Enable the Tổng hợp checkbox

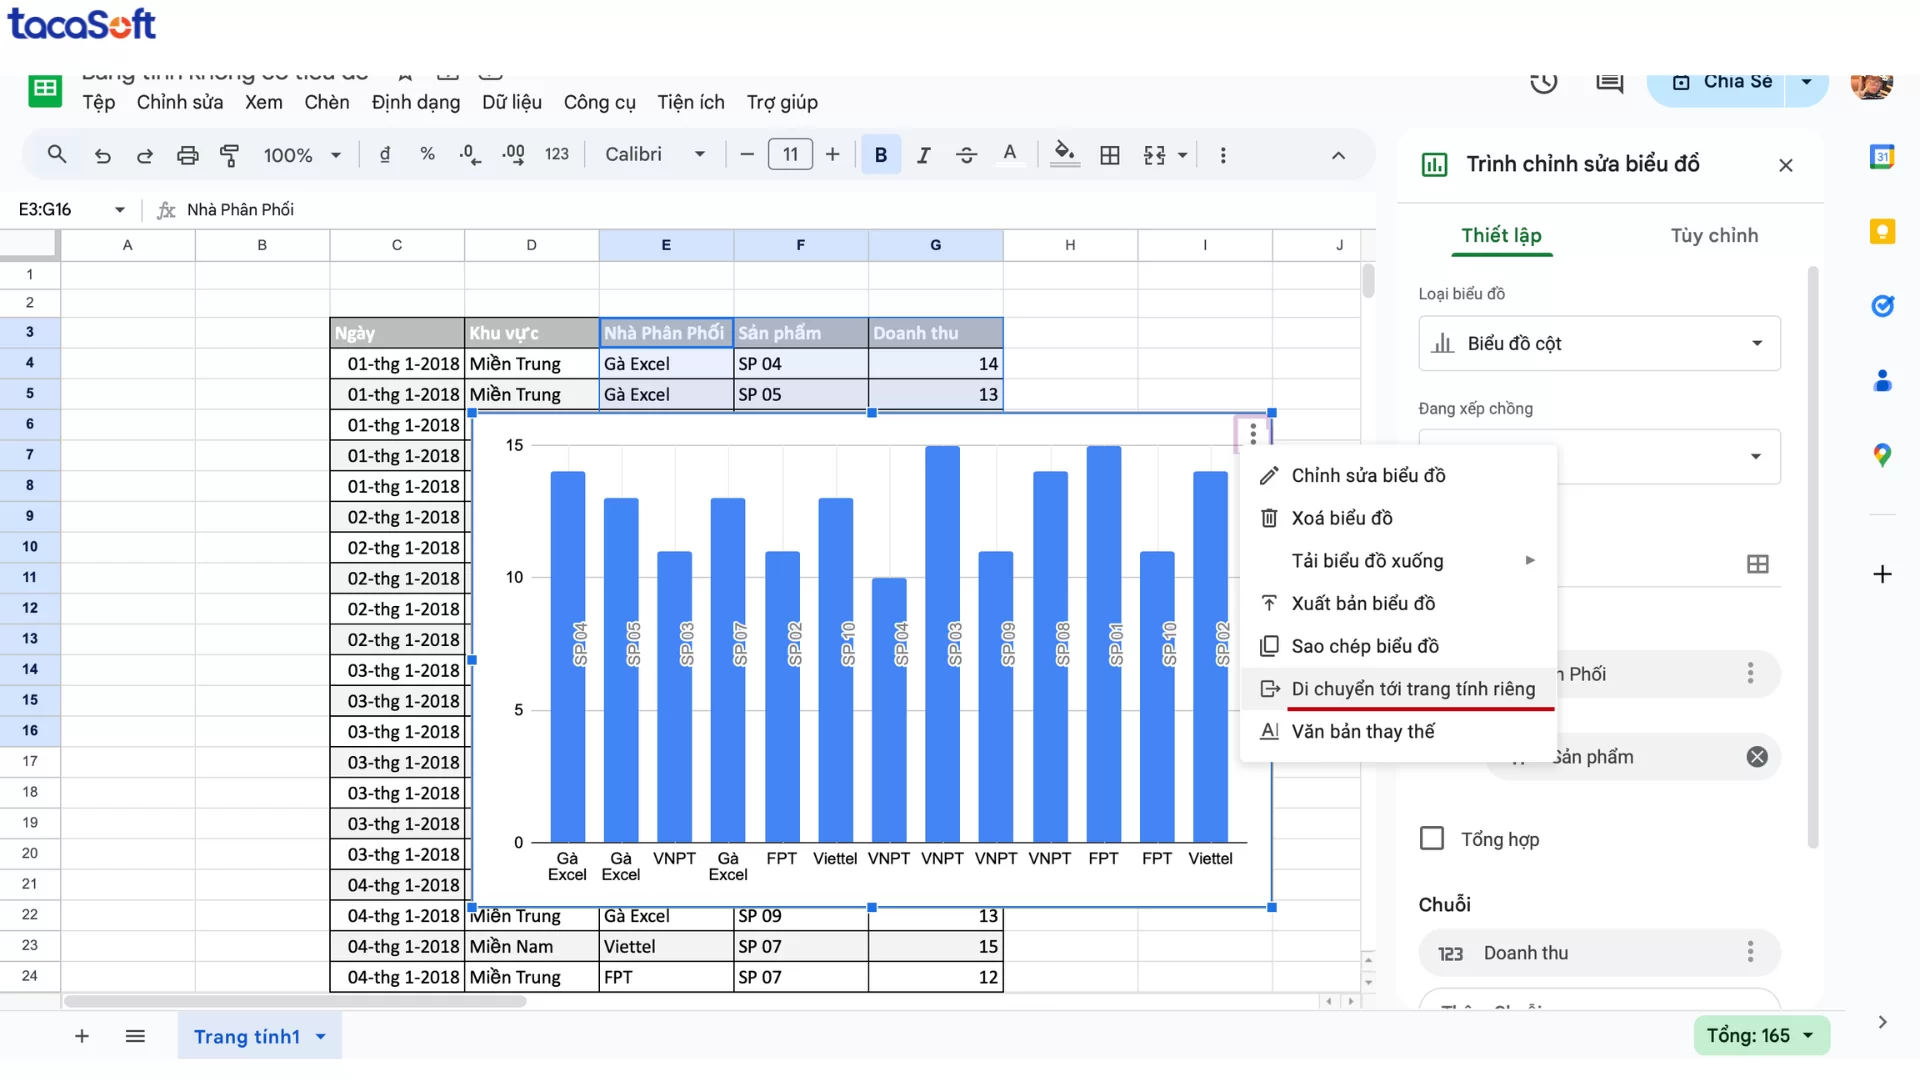pos(1432,838)
